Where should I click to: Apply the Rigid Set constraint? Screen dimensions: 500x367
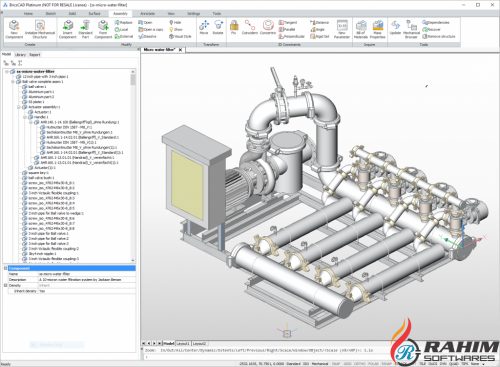[x=319, y=36]
